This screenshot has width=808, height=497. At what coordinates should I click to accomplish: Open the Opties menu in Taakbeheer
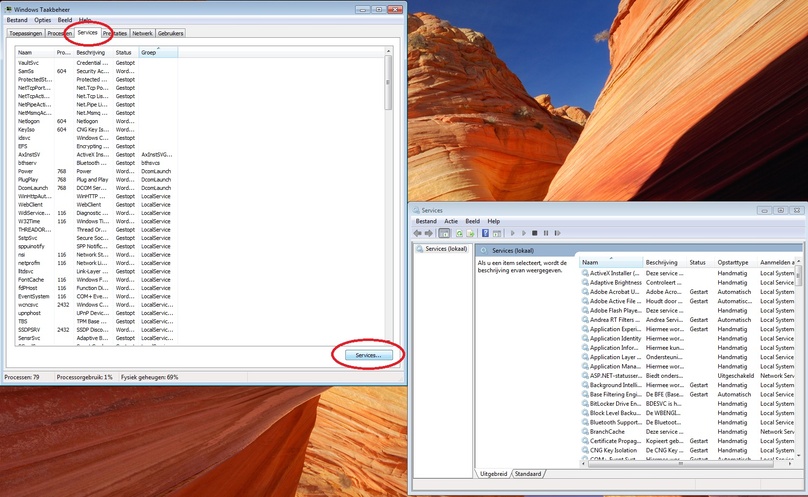click(x=43, y=20)
